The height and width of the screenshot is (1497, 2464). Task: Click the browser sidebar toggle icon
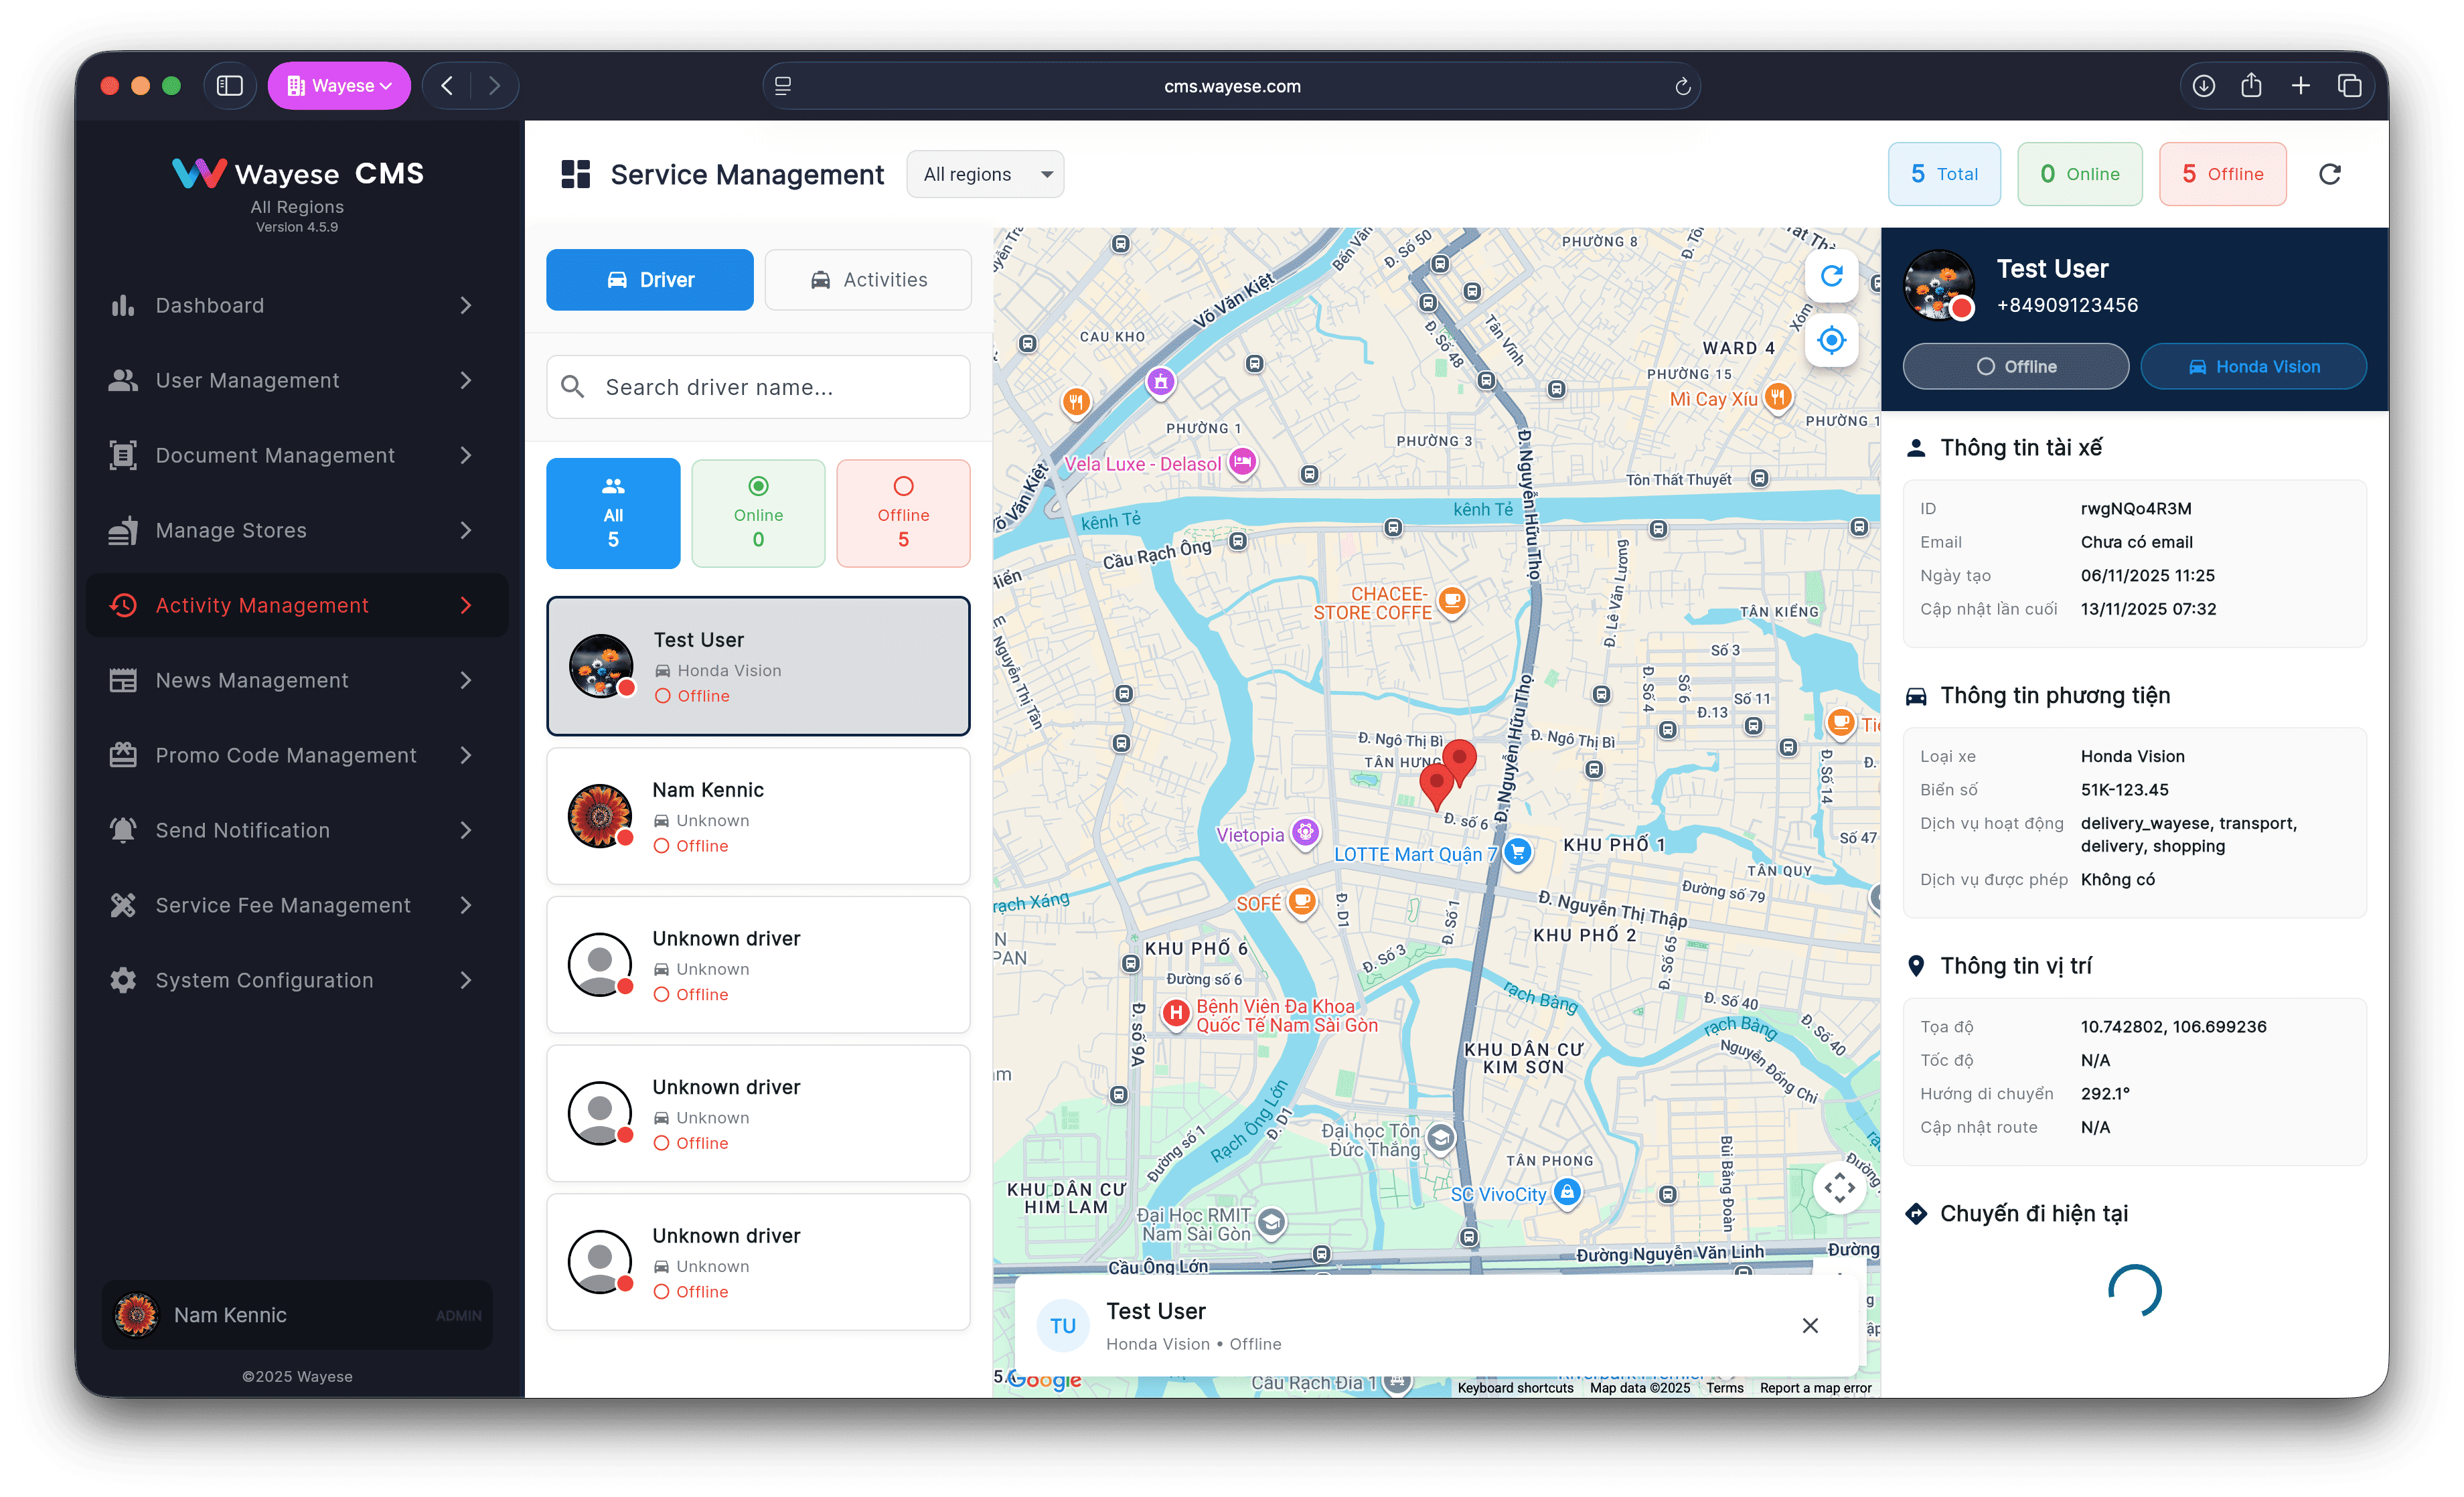230,86
